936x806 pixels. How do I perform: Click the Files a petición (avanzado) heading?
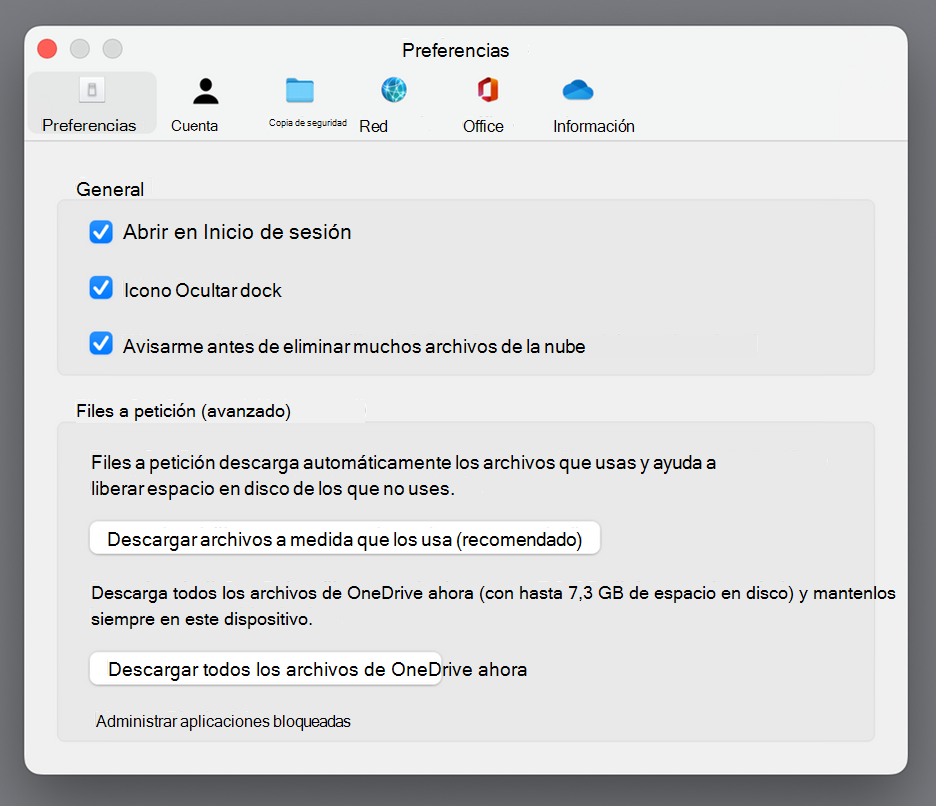coord(183,411)
